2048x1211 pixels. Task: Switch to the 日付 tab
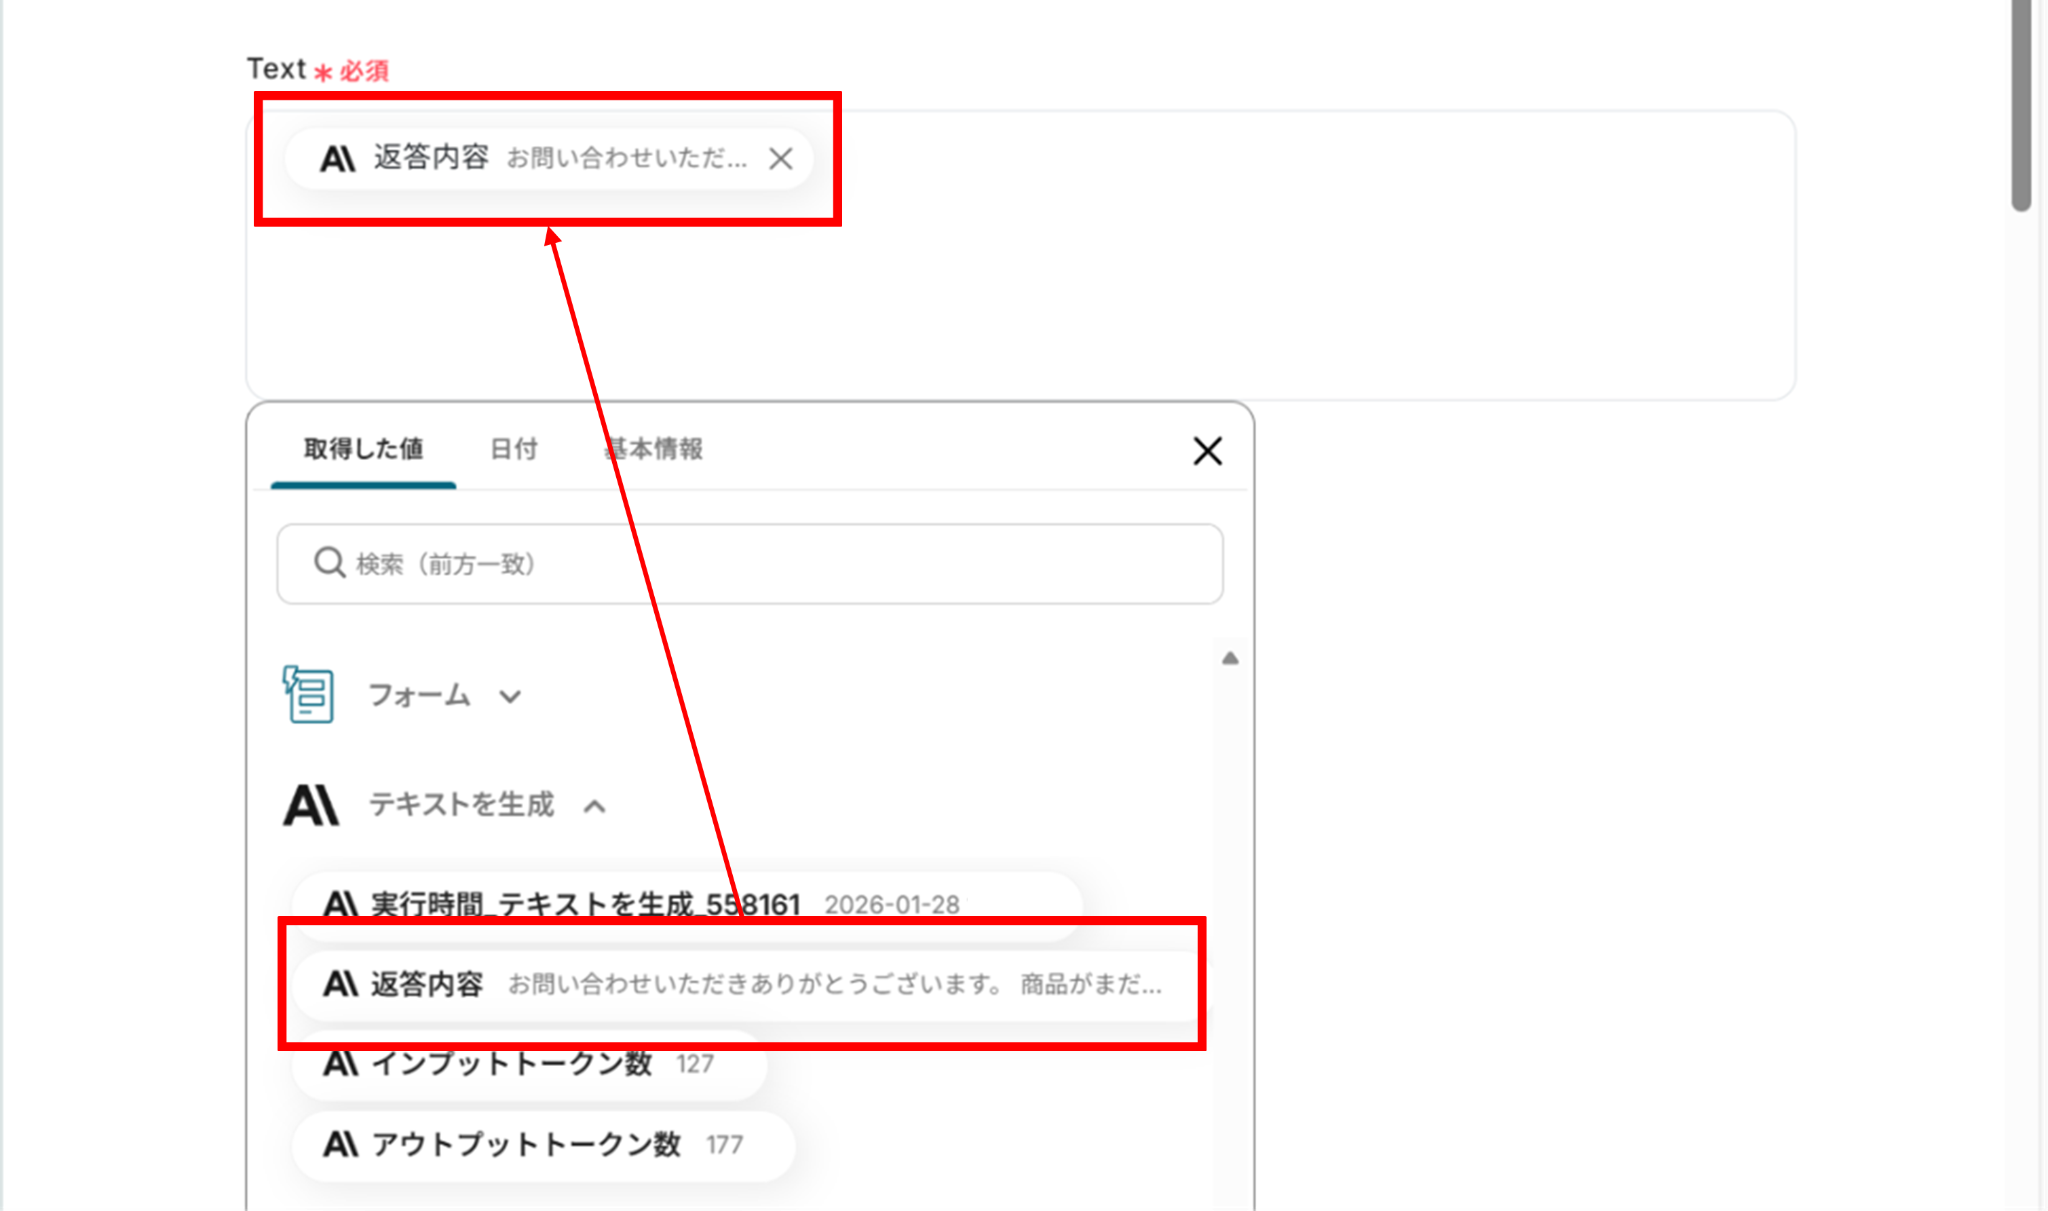pyautogui.click(x=514, y=449)
